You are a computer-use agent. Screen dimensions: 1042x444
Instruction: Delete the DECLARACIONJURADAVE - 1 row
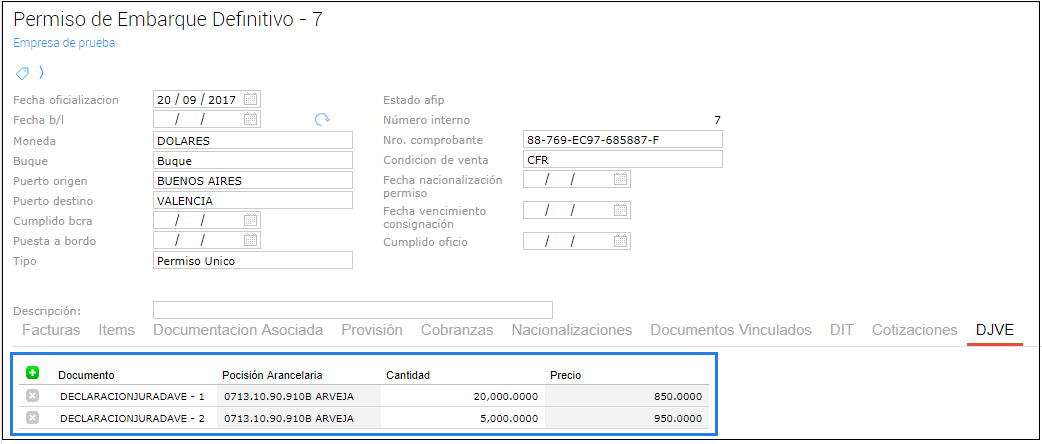(x=32, y=396)
